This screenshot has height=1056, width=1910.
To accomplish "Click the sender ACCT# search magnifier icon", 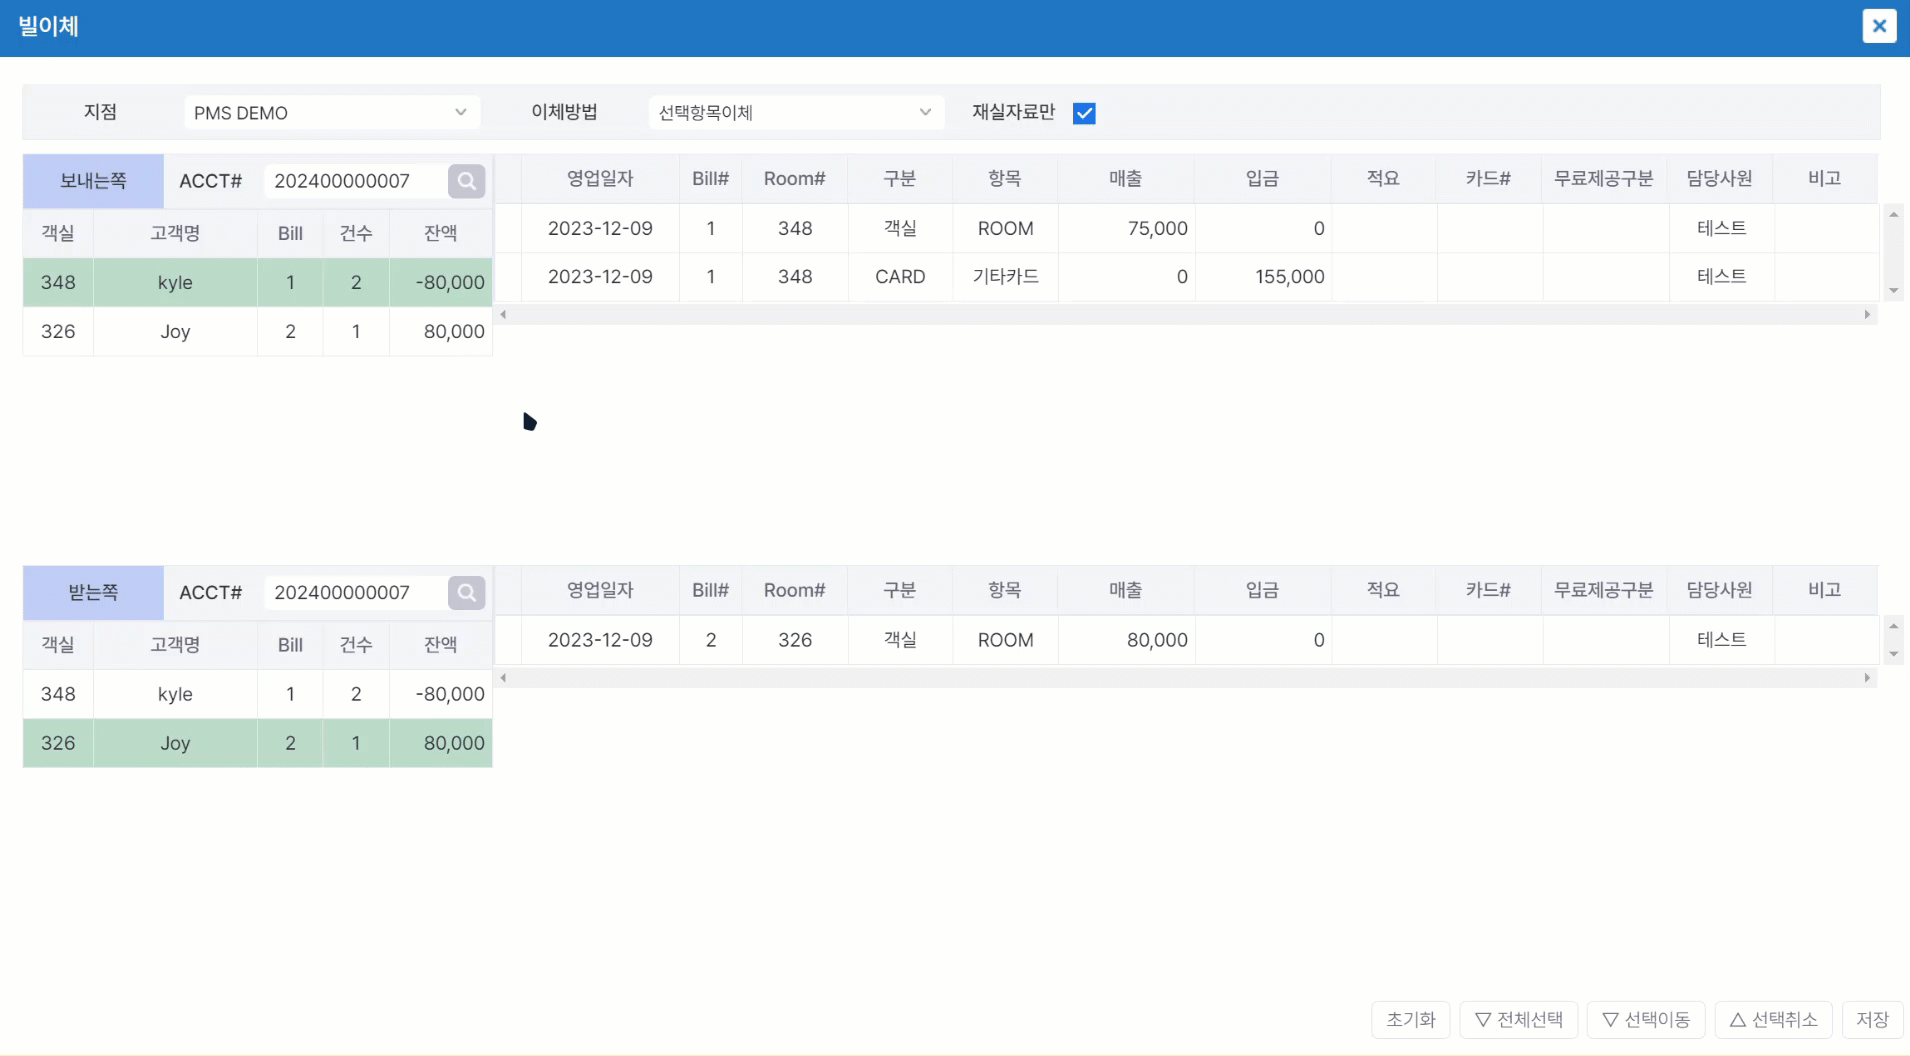I will (466, 181).
